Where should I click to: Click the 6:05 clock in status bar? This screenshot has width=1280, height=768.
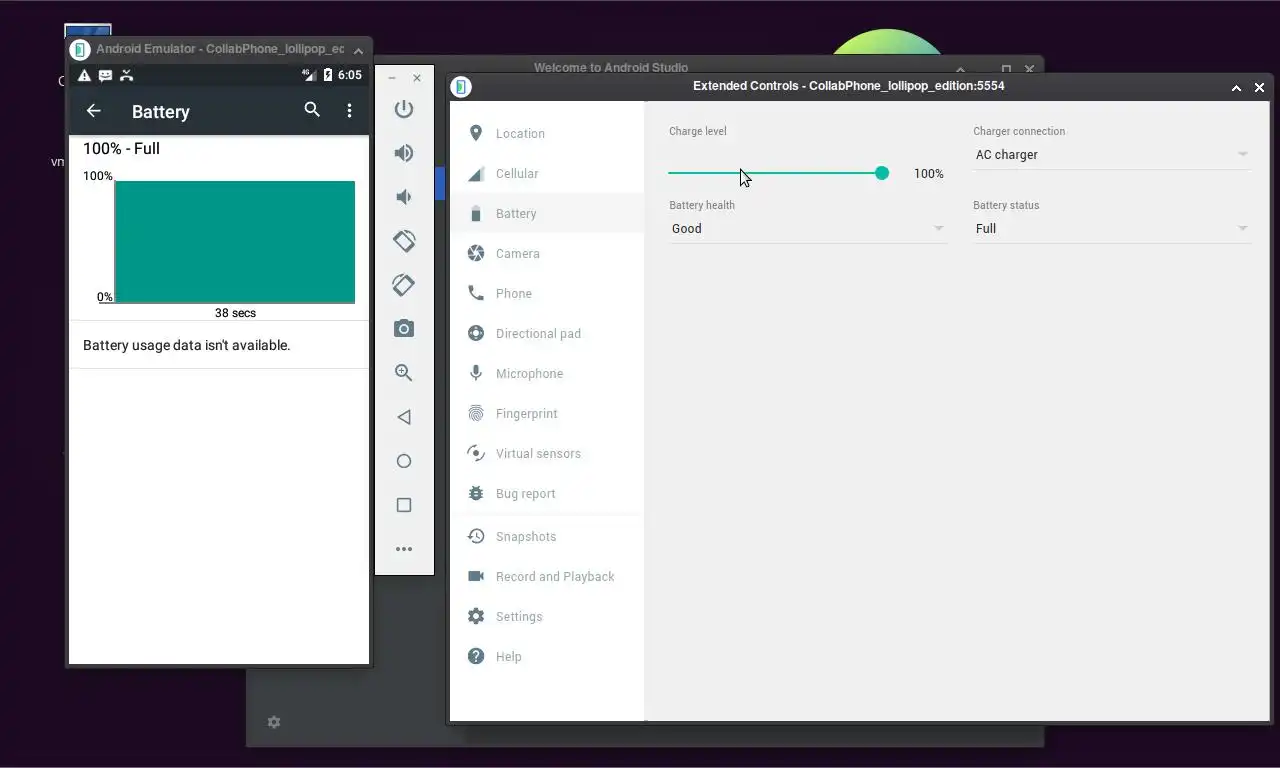350,75
